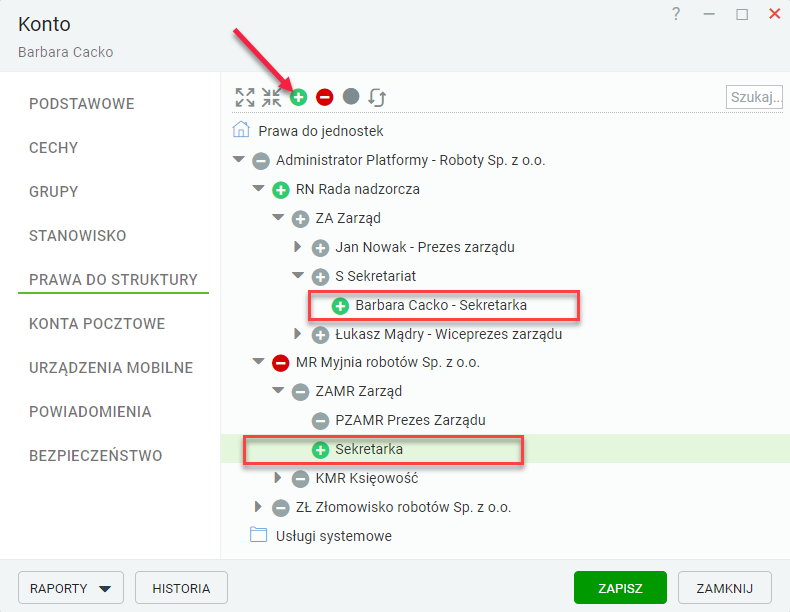
Task: Open the RAPORTY dropdown
Action: coord(71,587)
